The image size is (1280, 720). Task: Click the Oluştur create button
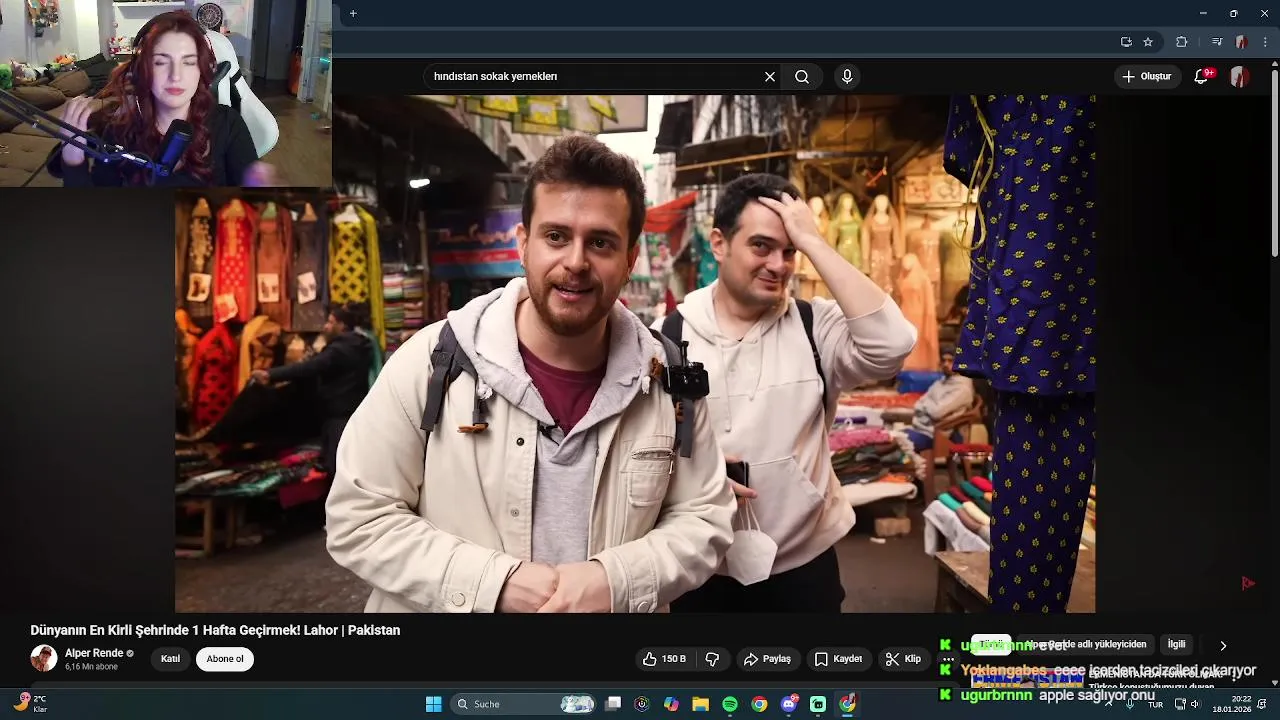point(1146,77)
